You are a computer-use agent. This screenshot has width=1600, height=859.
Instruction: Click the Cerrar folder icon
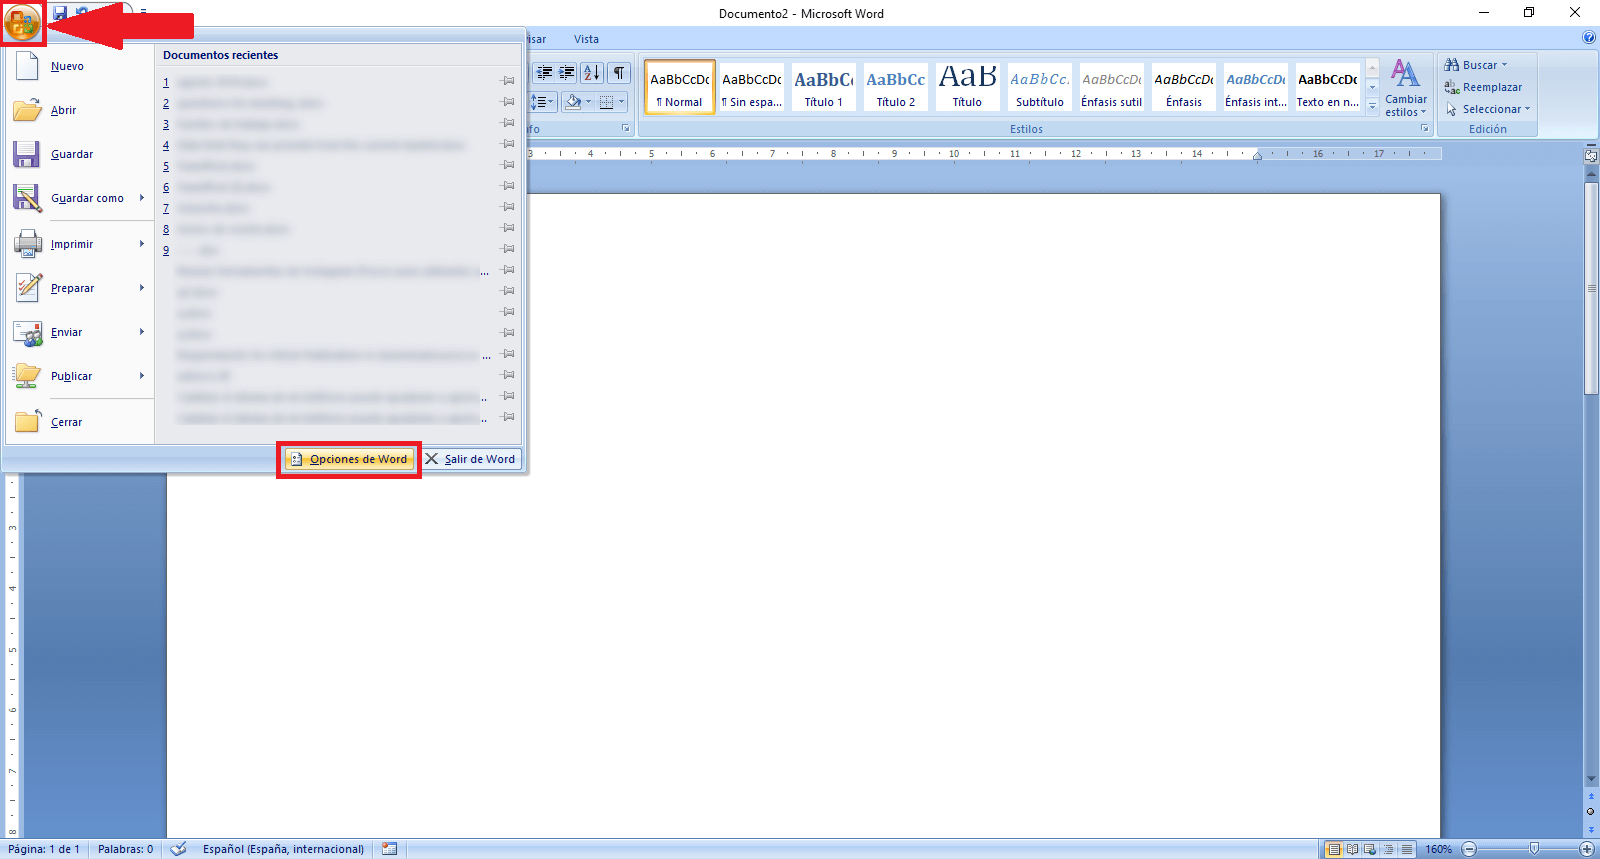pyautogui.click(x=27, y=421)
